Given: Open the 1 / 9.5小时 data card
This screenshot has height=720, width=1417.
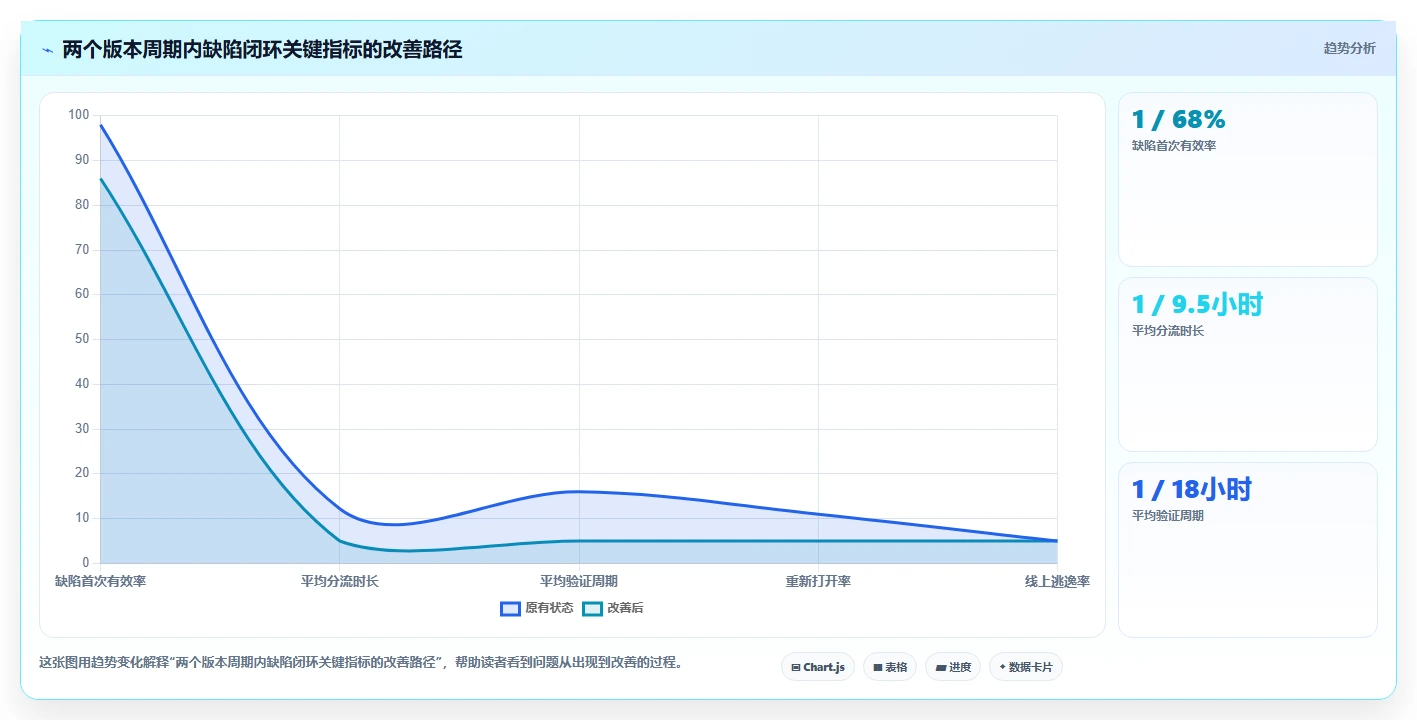Looking at the screenshot, I should tap(1248, 365).
